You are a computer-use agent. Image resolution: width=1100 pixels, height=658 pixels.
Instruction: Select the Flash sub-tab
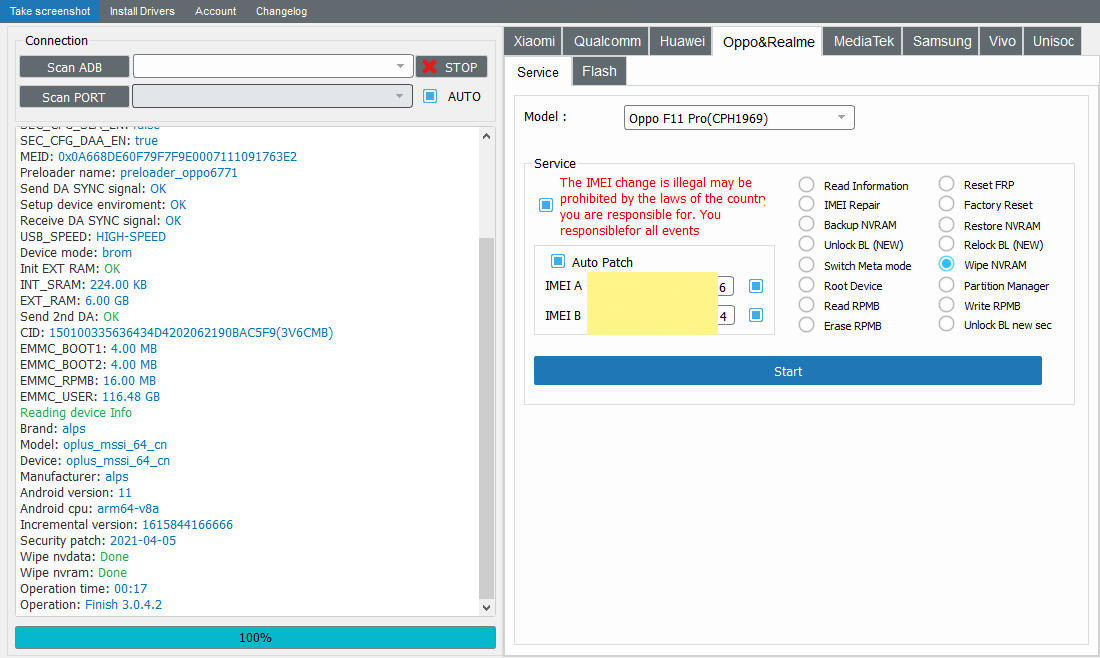point(599,72)
